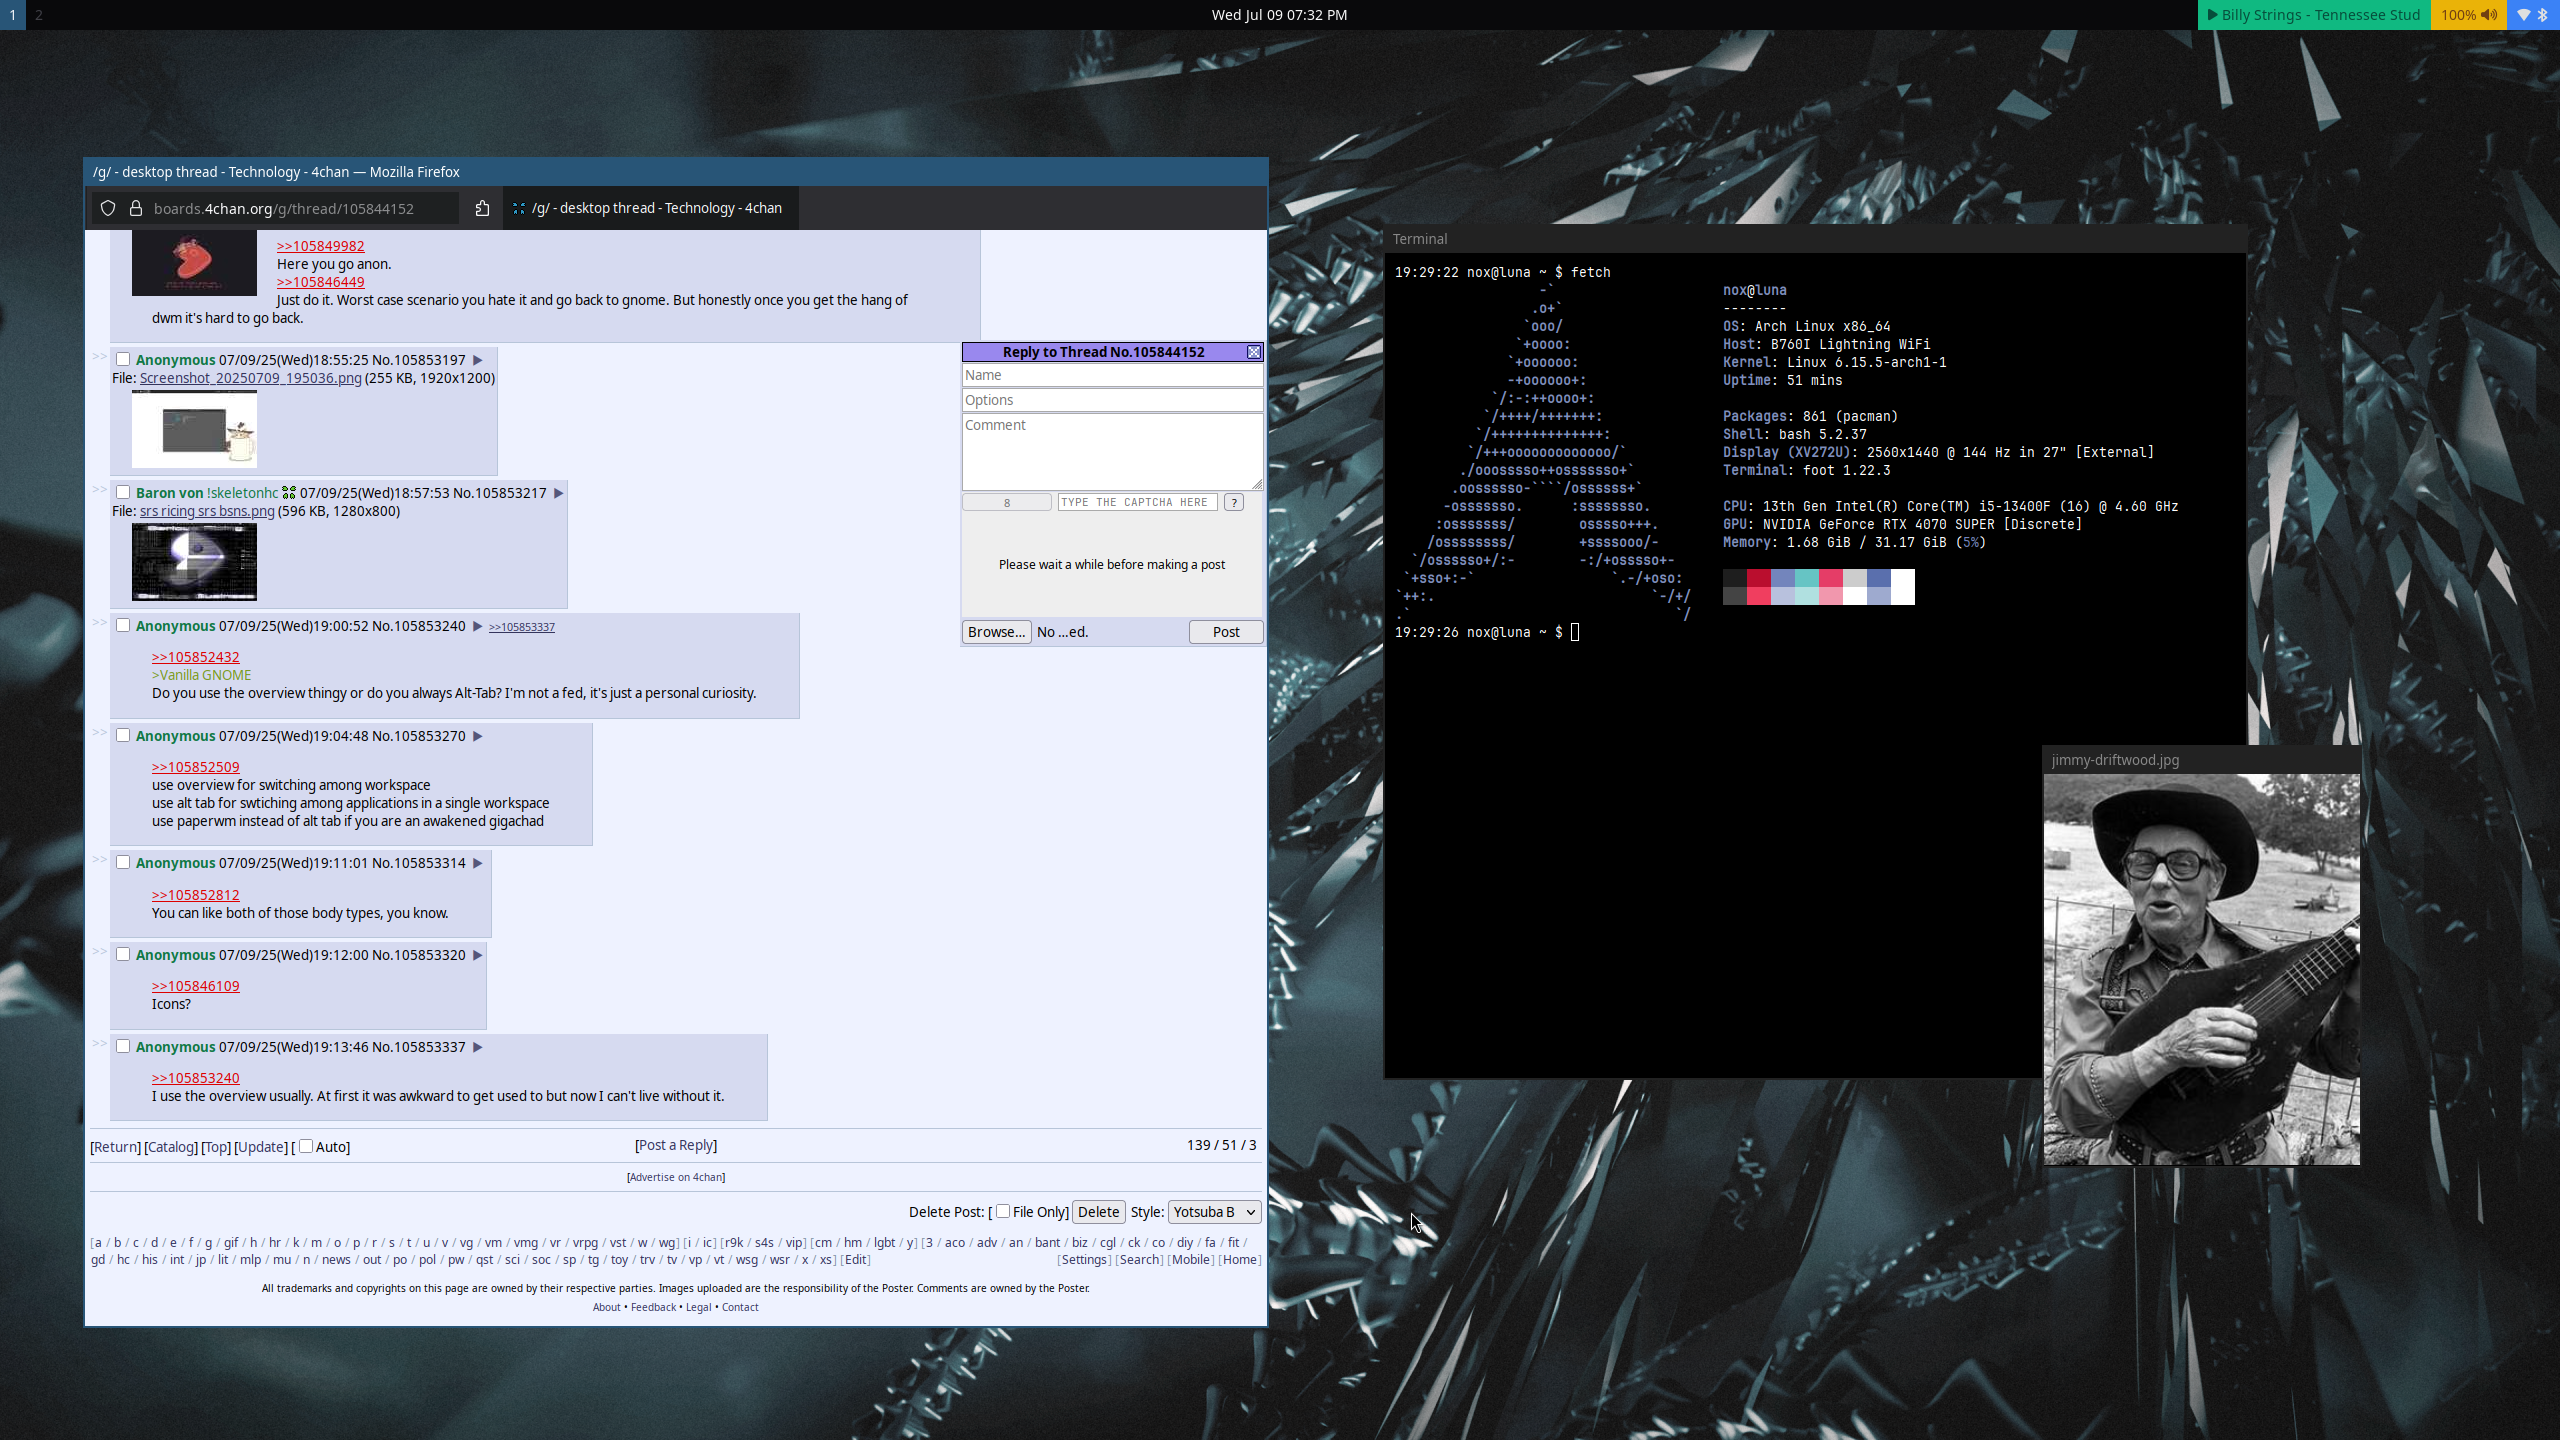2560x1440 pixels.
Task: Click the share page icon beside the URL
Action: (482, 208)
